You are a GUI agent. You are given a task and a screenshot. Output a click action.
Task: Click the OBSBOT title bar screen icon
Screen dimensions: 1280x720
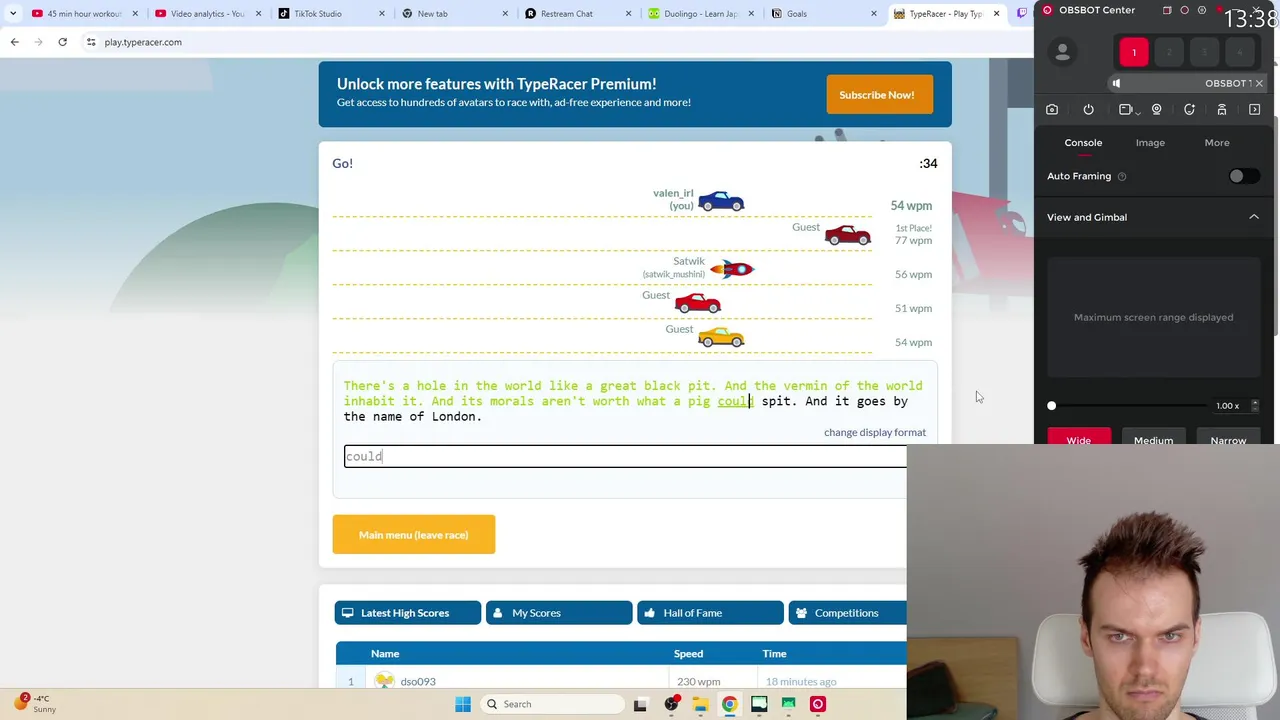1167,10
